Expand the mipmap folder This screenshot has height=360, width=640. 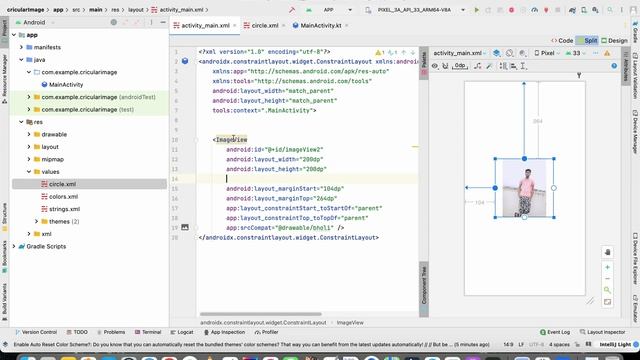click(x=29, y=159)
